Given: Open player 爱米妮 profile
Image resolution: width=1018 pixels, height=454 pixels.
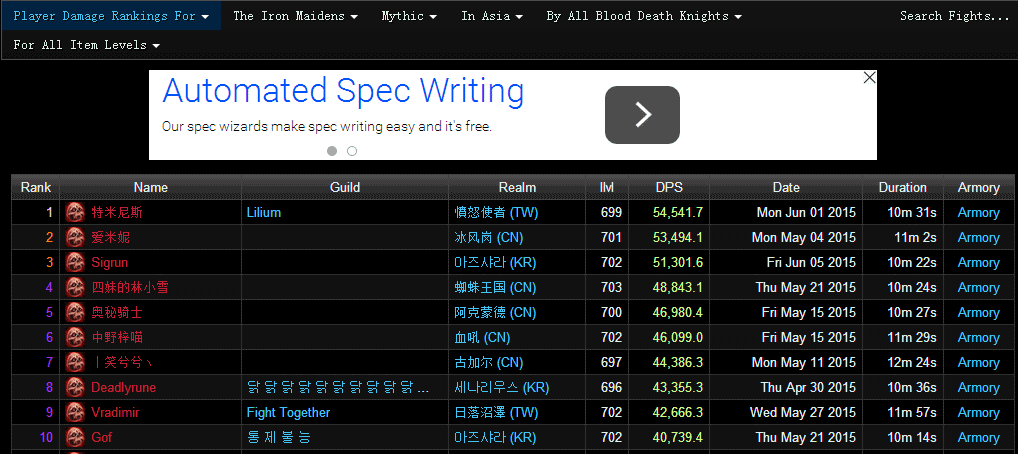Looking at the screenshot, I should 110,238.
